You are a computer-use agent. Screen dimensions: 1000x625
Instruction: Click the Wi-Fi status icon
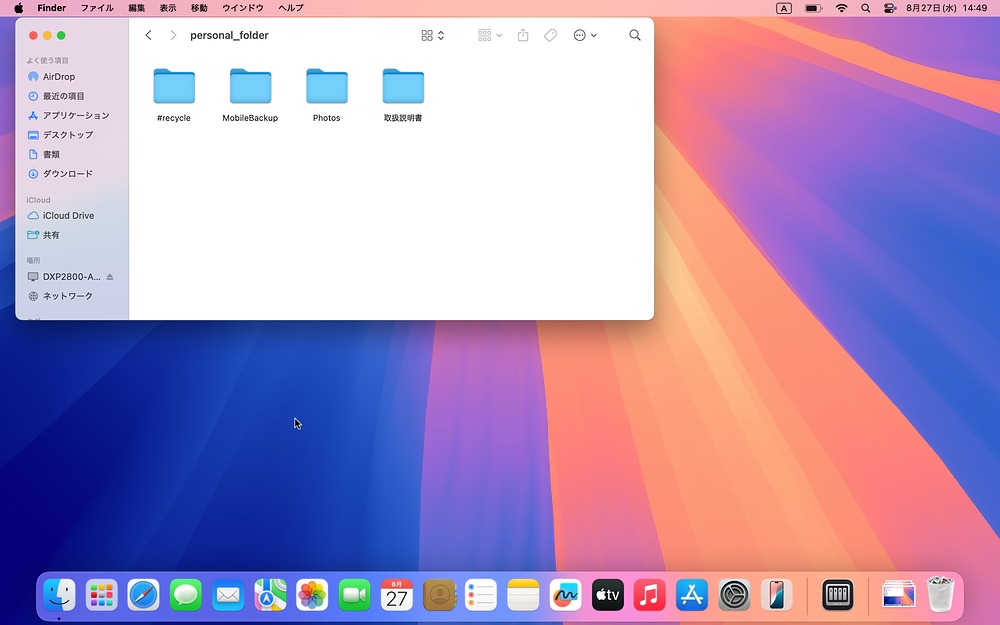coord(841,8)
